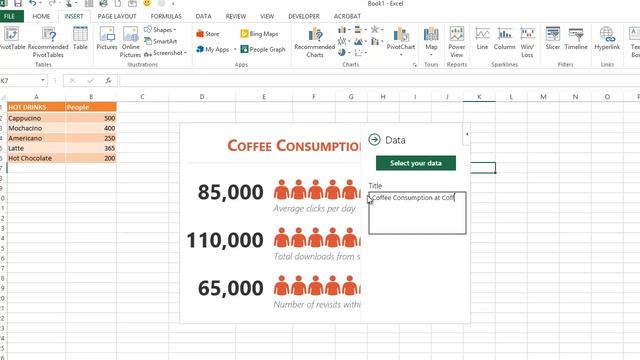Select cell containing Cappucino
Image resolution: width=640 pixels, height=360 pixels.
pos(36,118)
